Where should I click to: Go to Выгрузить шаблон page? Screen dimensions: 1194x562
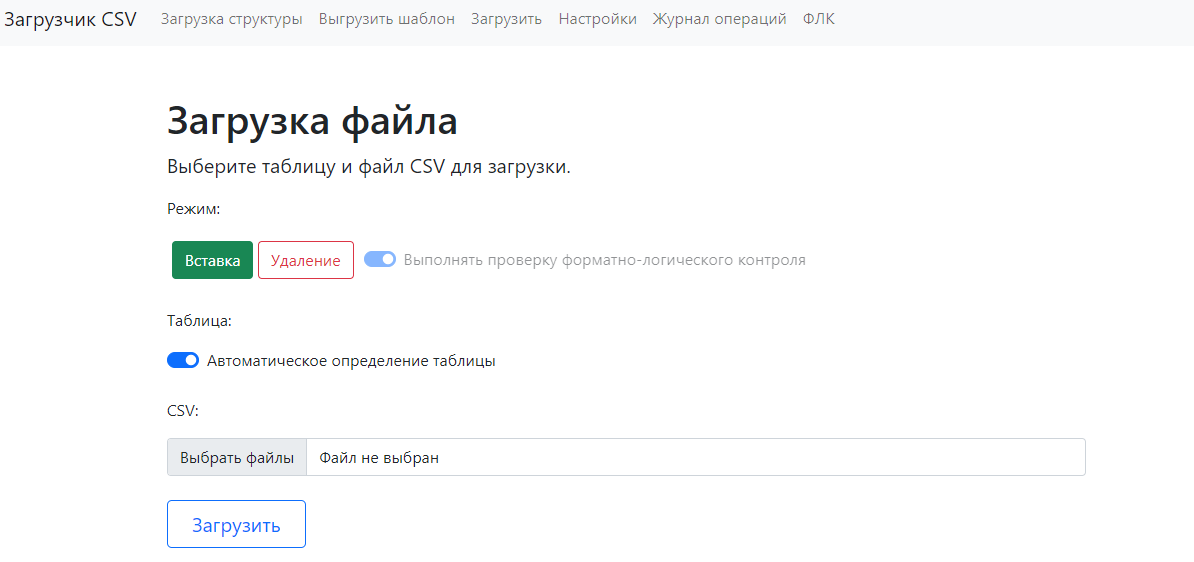pyautogui.click(x=386, y=19)
